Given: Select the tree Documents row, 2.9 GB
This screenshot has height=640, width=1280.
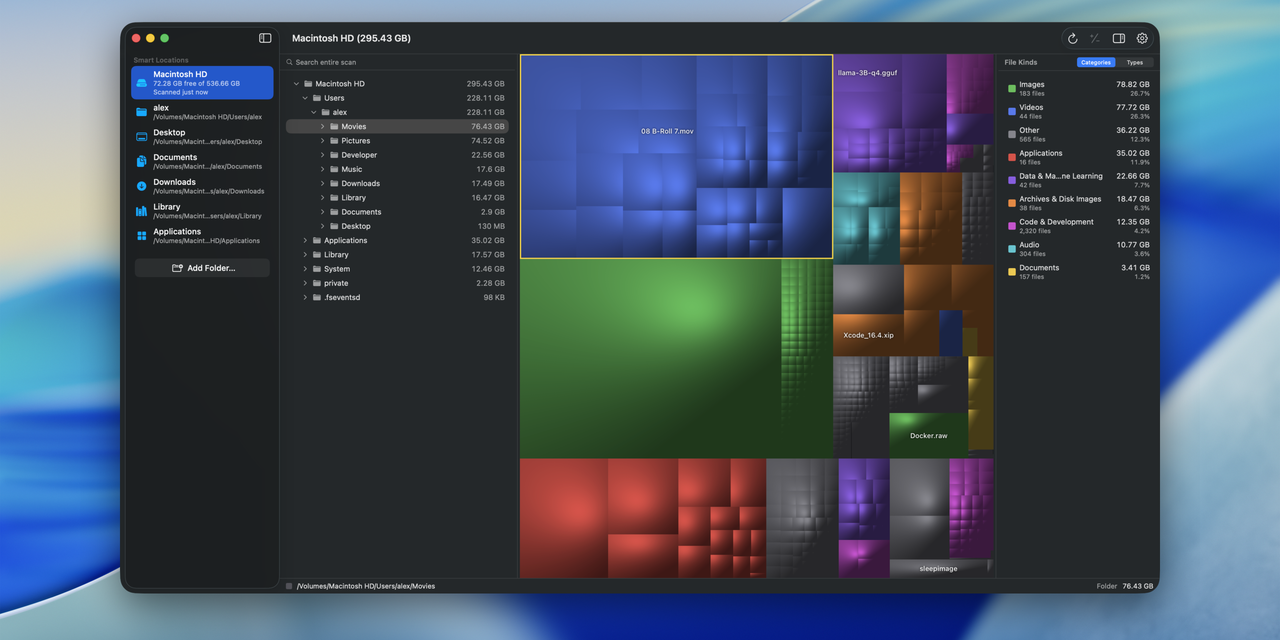Looking at the screenshot, I should tap(397, 212).
